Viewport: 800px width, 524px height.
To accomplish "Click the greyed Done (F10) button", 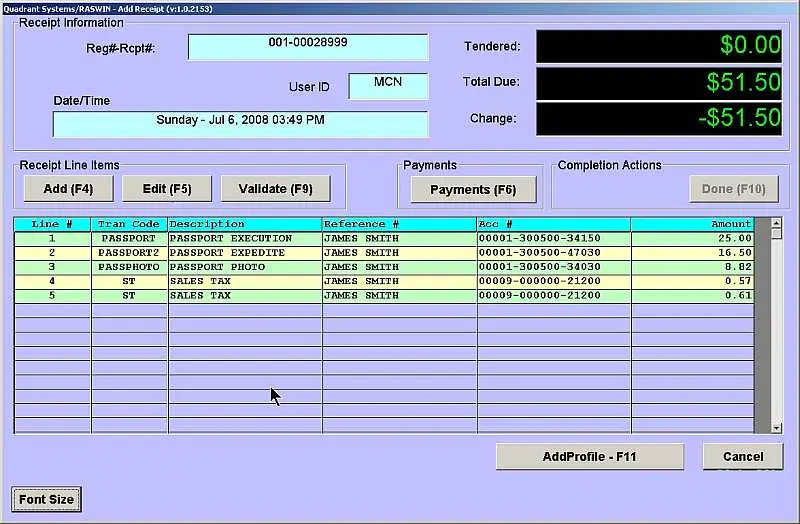I will [734, 189].
